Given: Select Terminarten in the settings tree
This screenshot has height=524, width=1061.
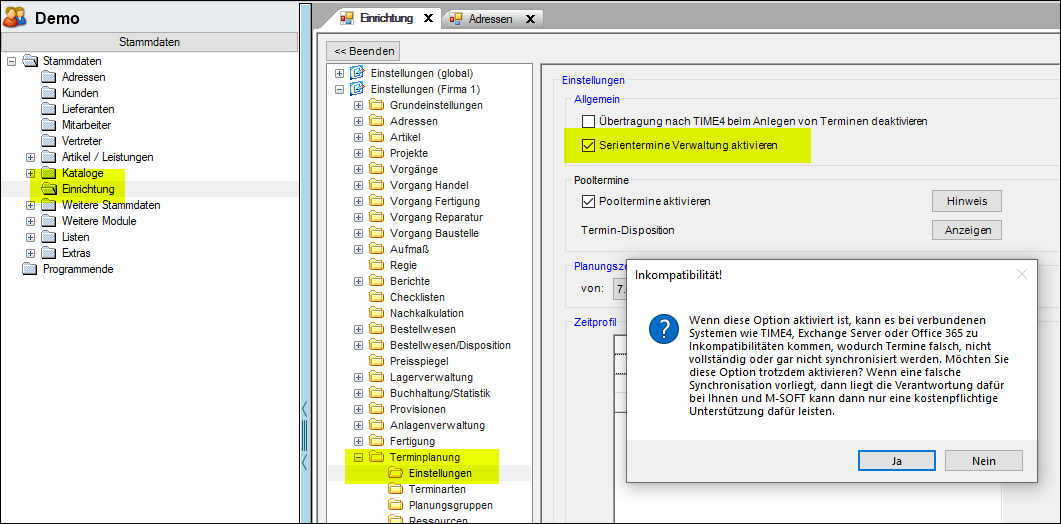Looking at the screenshot, I should (436, 489).
